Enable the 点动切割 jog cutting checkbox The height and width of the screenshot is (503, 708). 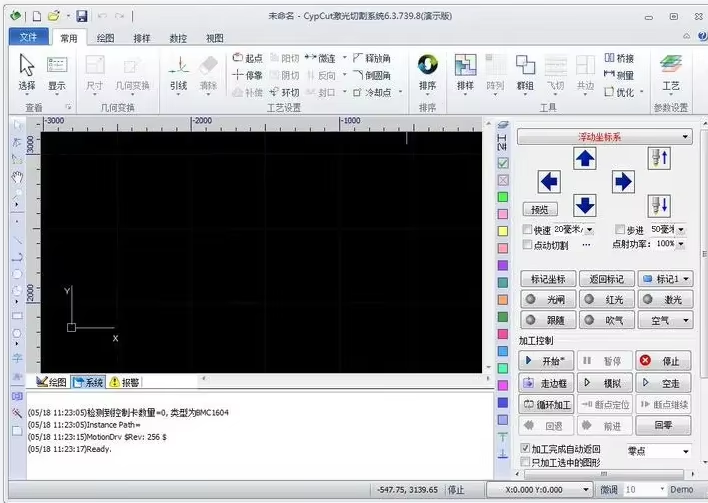[x=527, y=244]
